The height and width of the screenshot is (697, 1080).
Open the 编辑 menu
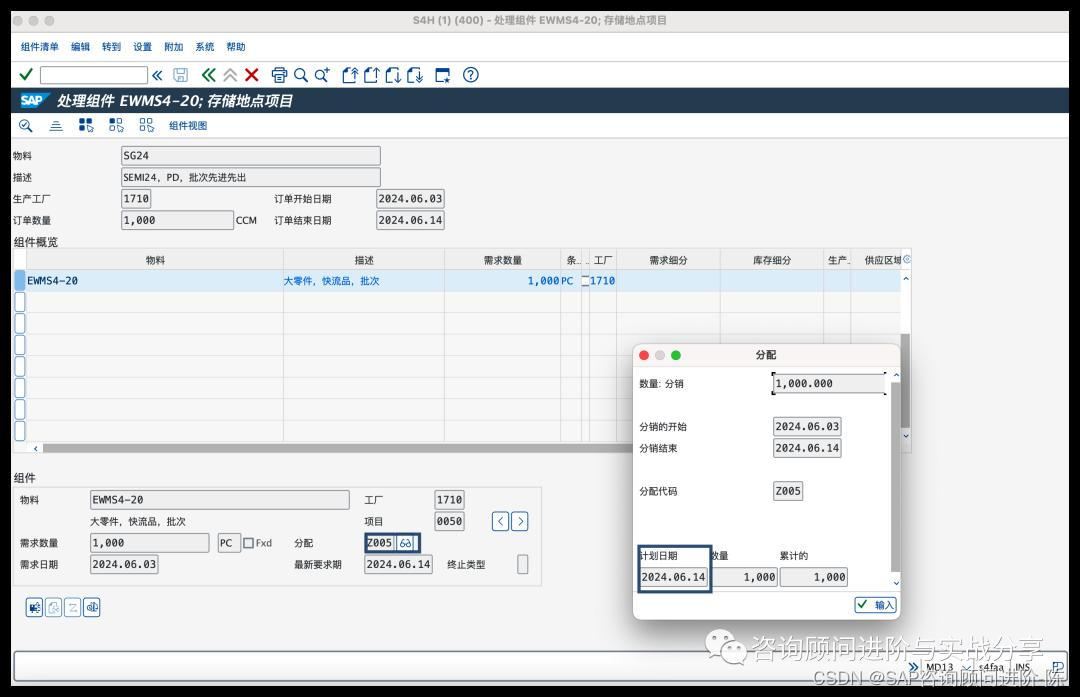click(81, 47)
